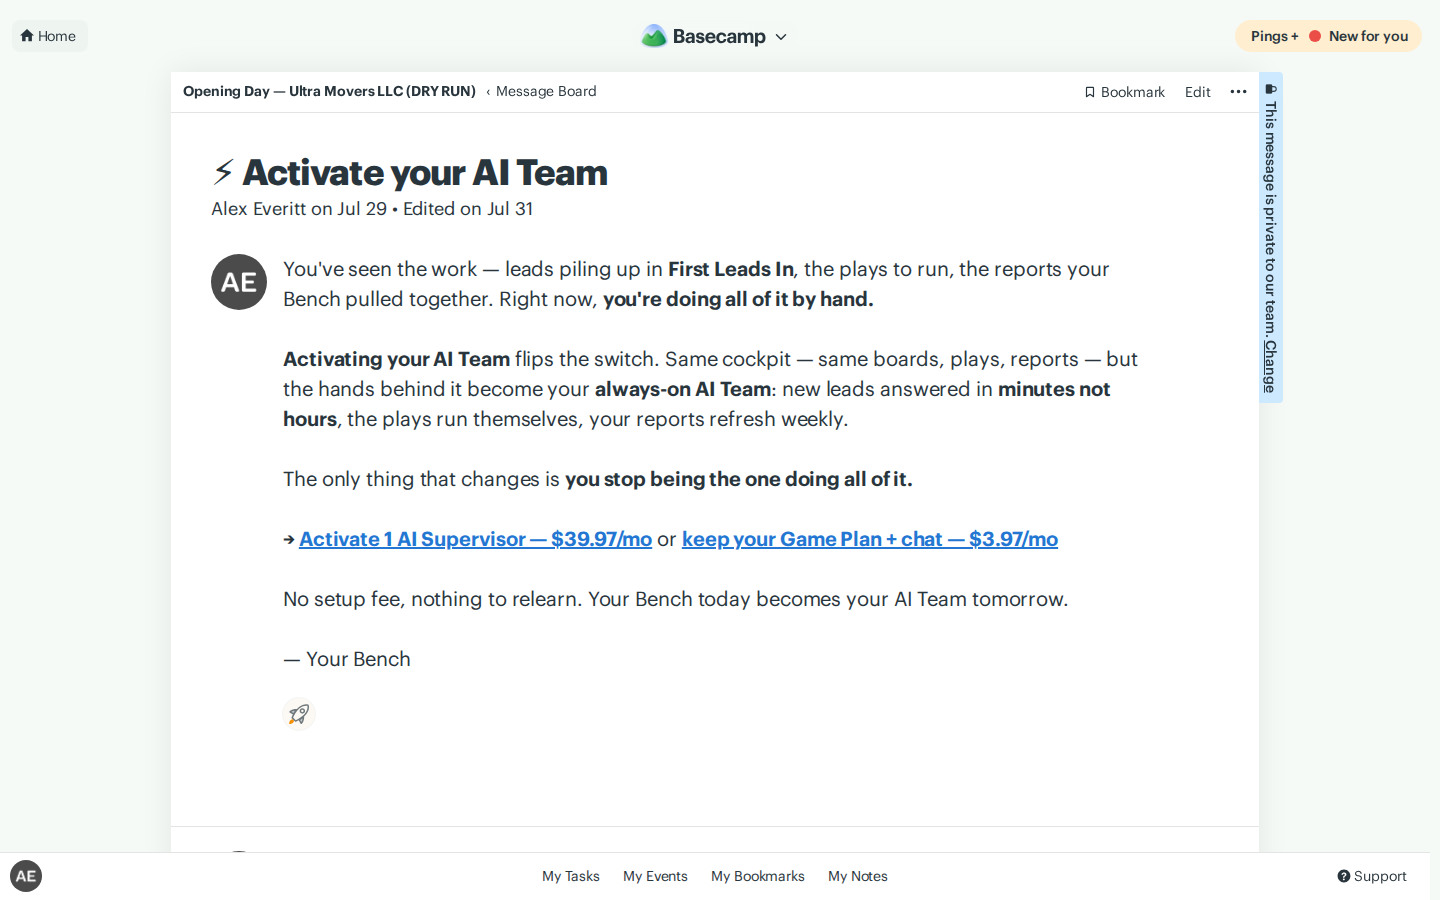Open the three-dots options menu
The width and height of the screenshot is (1440, 900).
click(x=1238, y=92)
